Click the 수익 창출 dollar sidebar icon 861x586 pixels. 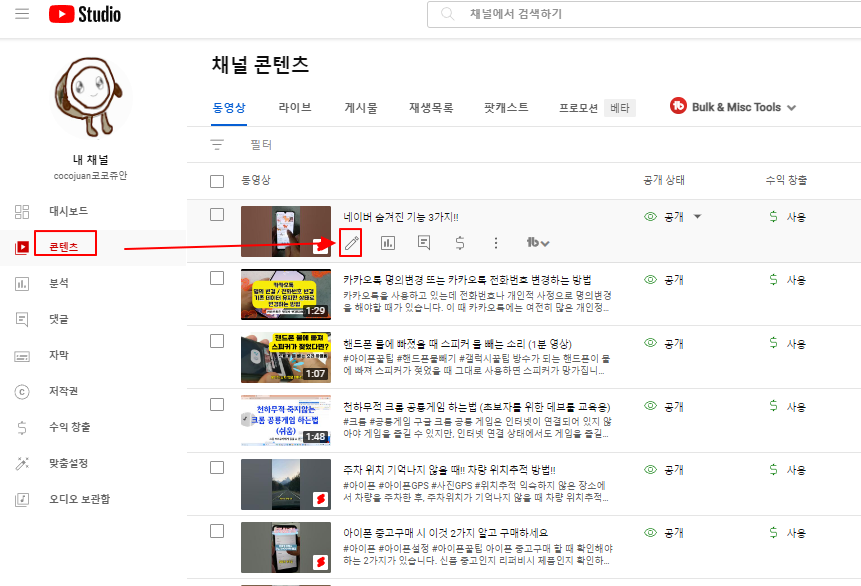point(22,427)
